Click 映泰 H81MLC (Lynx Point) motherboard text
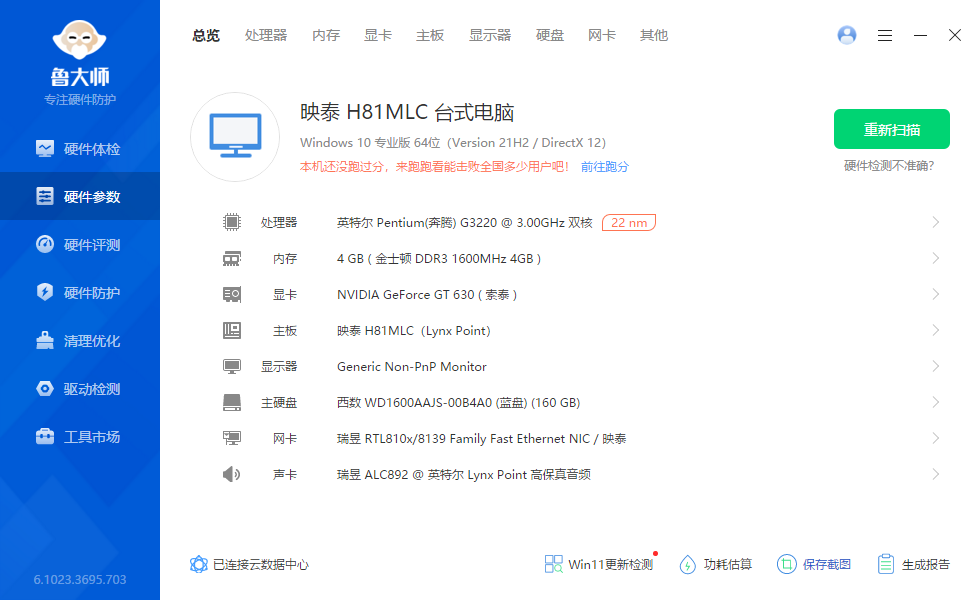This screenshot has height=600, width=980. pos(414,331)
